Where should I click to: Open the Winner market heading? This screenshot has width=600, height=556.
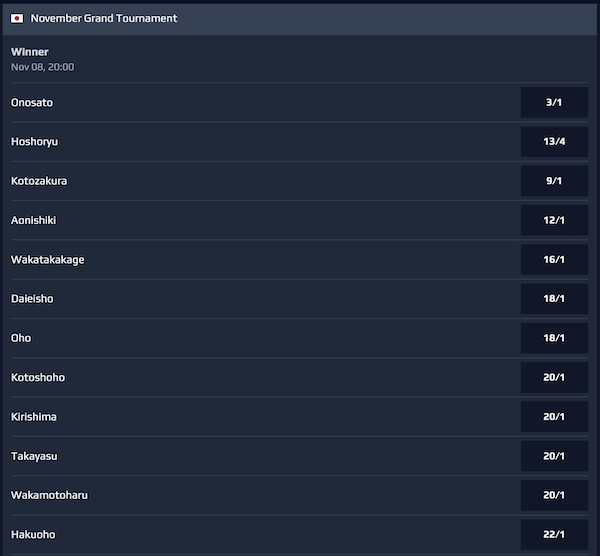(x=29, y=52)
